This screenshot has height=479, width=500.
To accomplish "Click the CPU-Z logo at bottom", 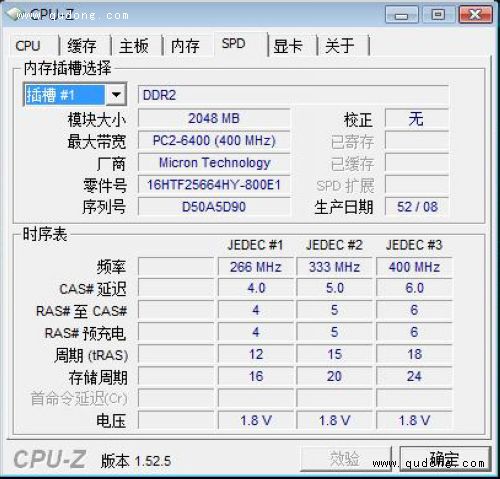I will (50, 459).
